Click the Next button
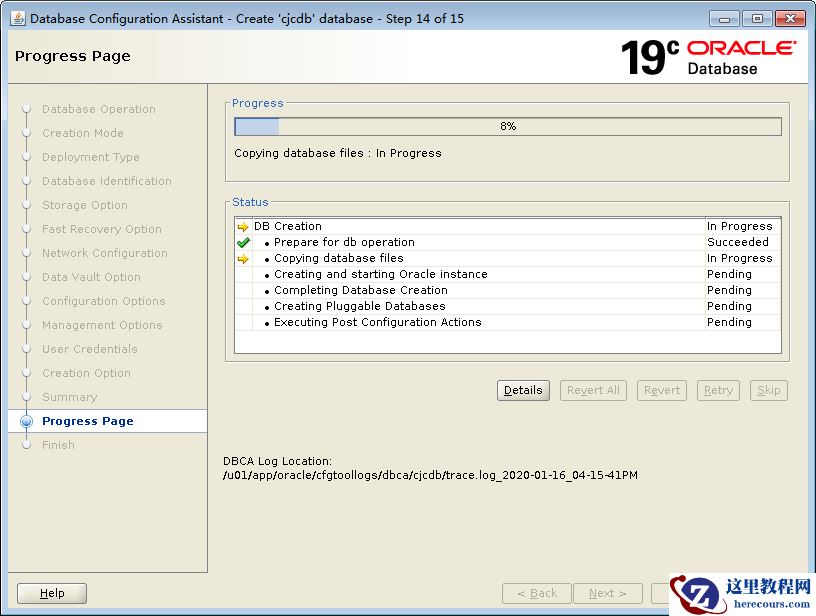Image resolution: width=816 pixels, height=616 pixels. click(x=608, y=593)
